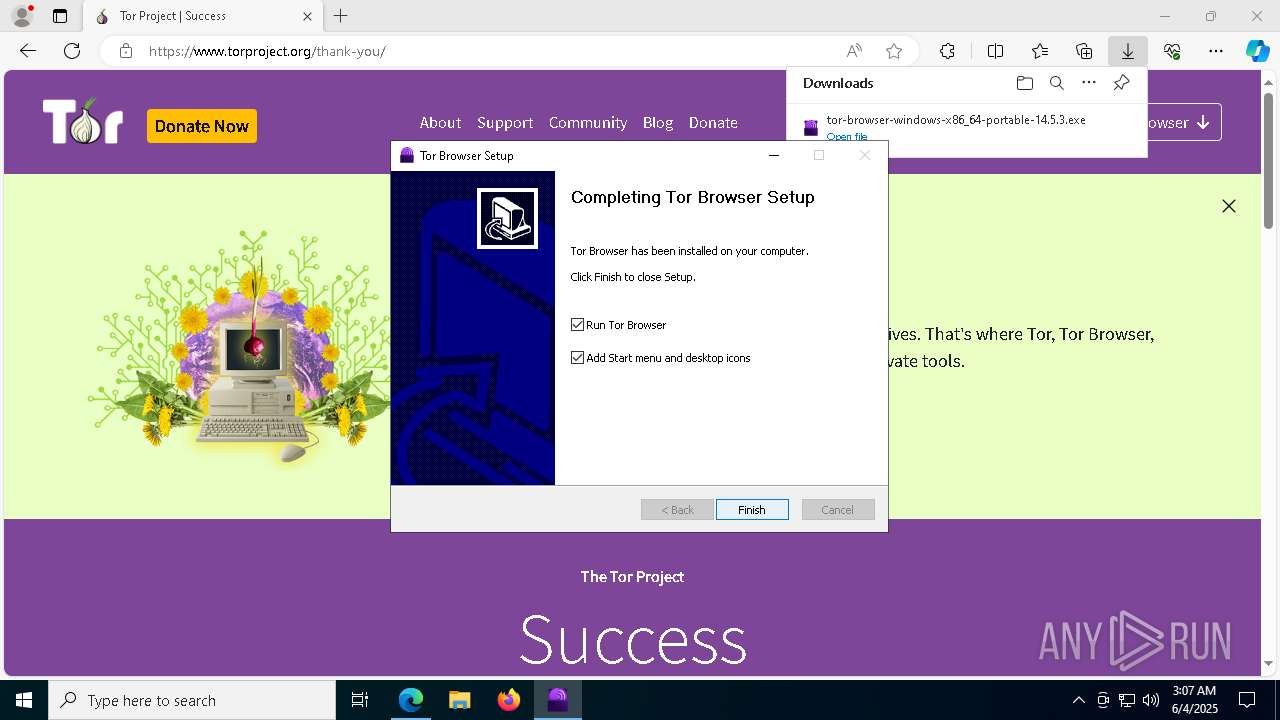Open more options in Downloads panel
This screenshot has width=1280, height=720.
tap(1089, 83)
